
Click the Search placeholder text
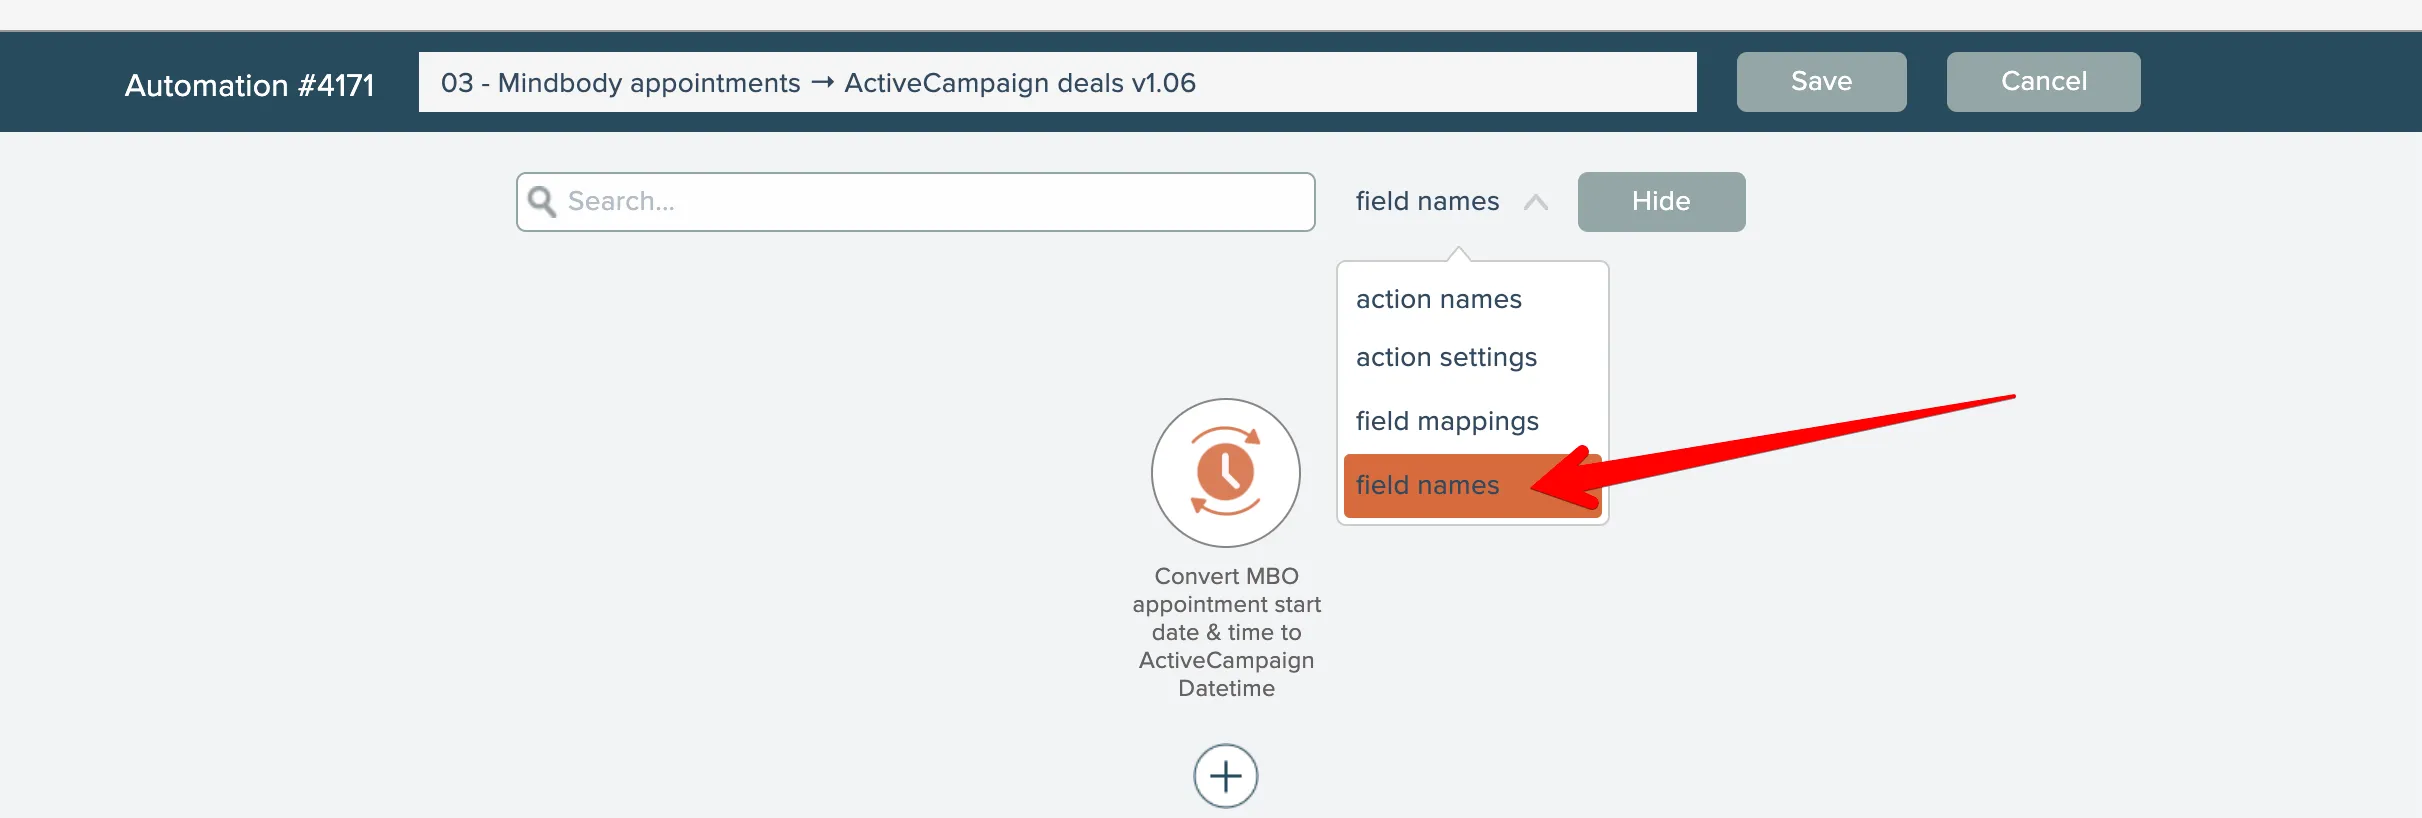tap(621, 202)
